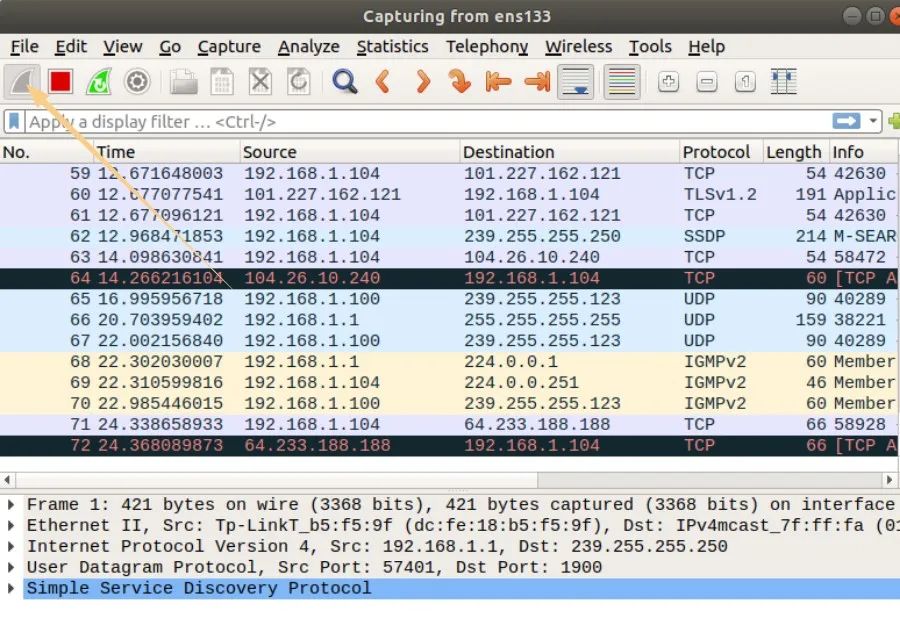Click the horizontal scrollbar thumb of packet list
Viewport: 900px width, 640px height.
[276, 479]
